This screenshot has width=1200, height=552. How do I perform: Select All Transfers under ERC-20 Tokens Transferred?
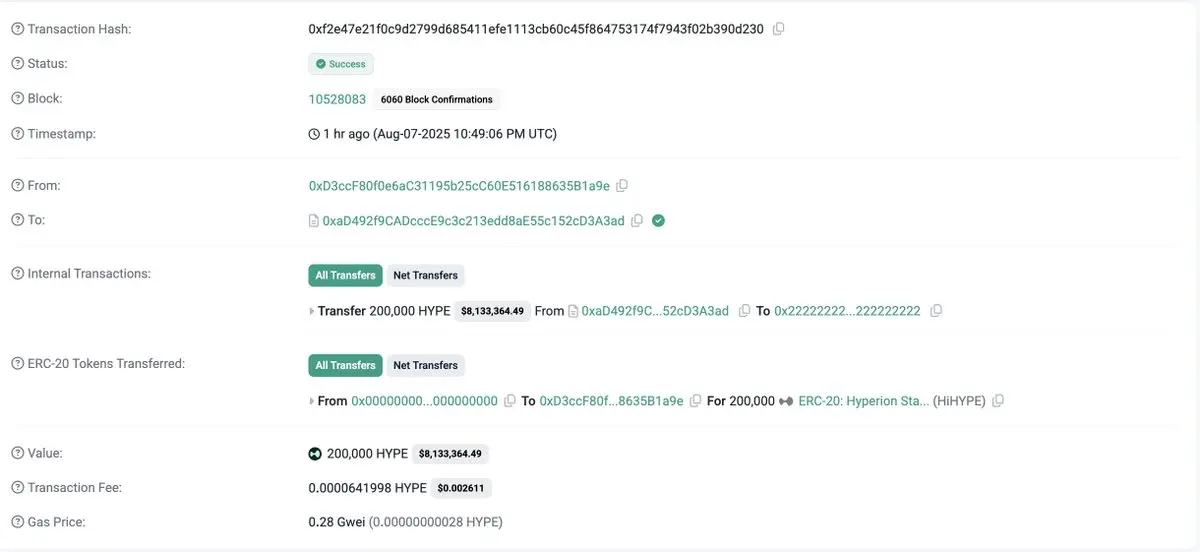[345, 365]
